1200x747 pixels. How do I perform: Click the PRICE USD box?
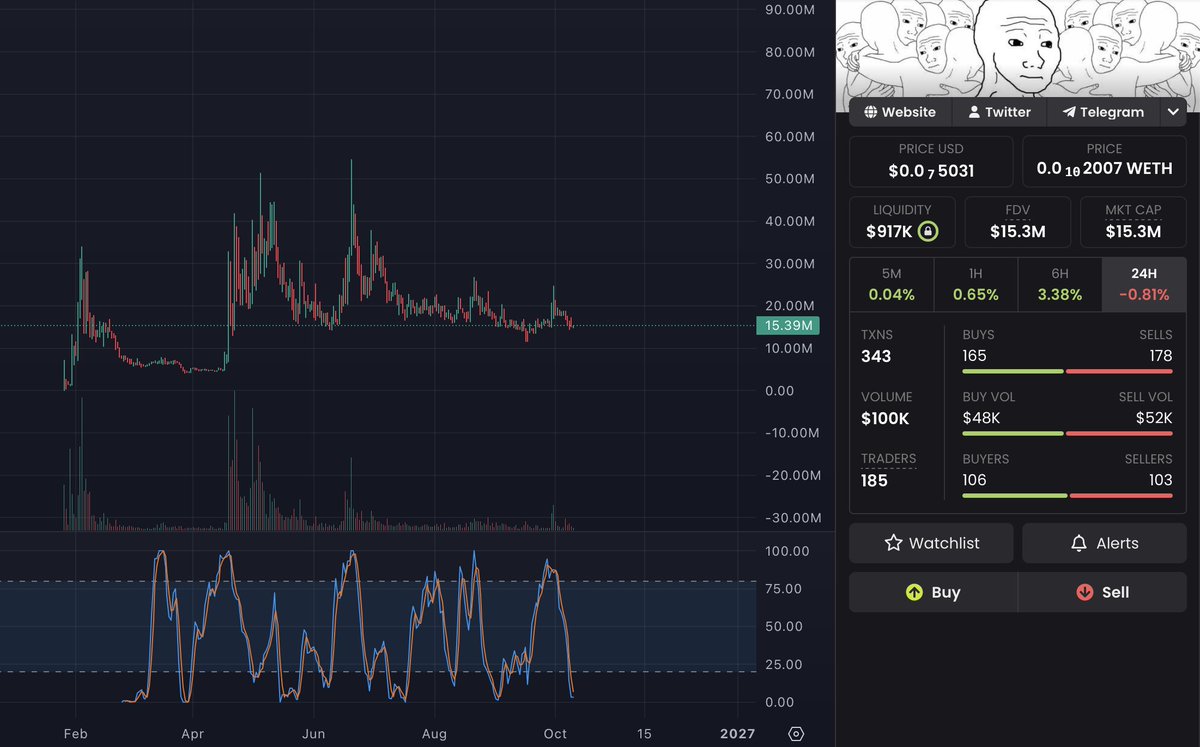[x=931, y=161]
